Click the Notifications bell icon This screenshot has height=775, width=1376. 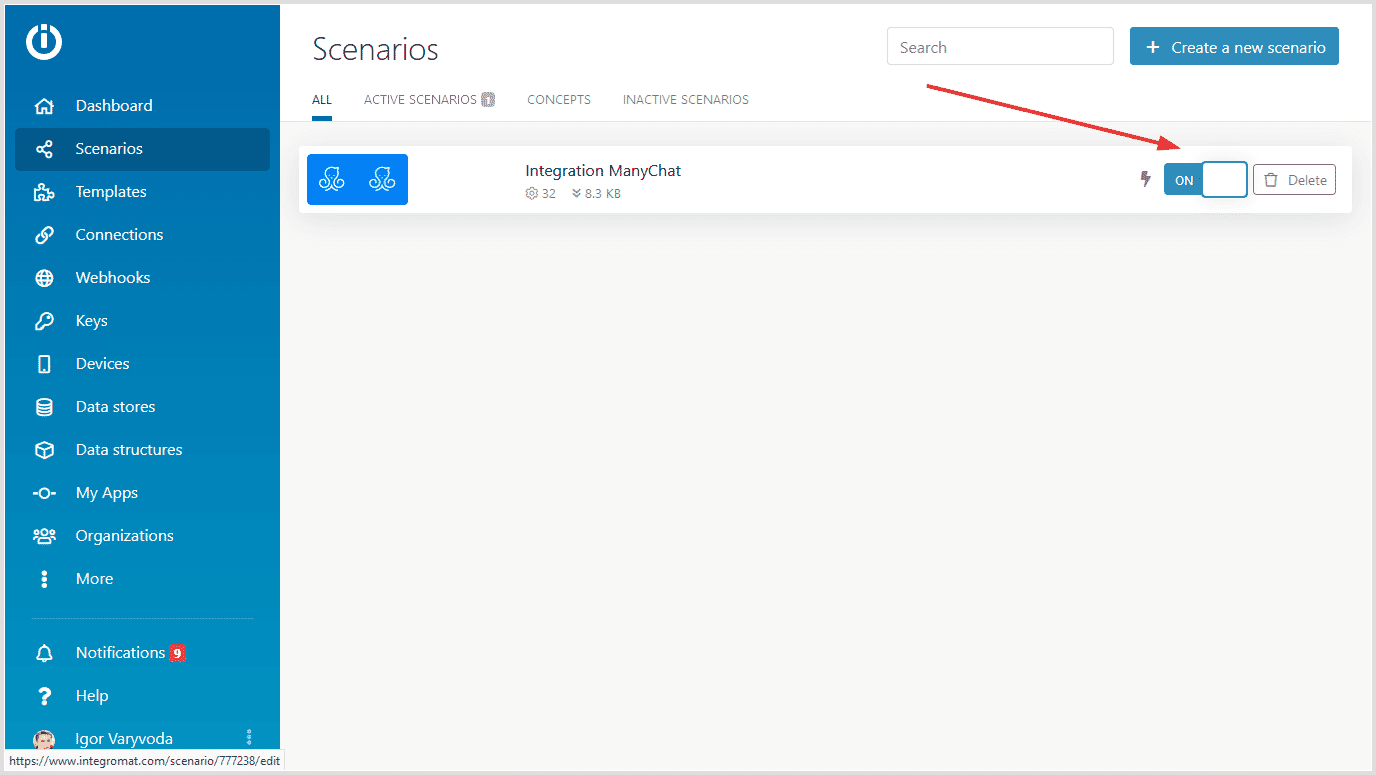point(44,653)
